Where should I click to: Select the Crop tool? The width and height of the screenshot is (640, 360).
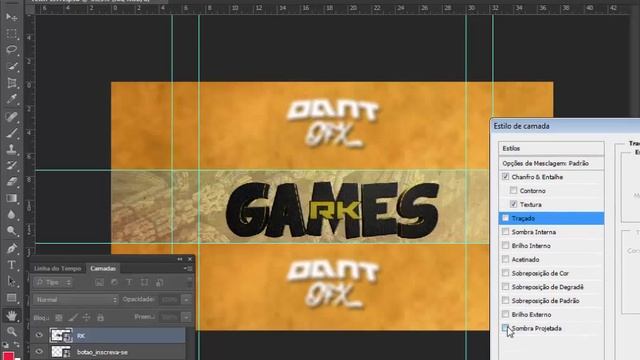[x=11, y=83]
